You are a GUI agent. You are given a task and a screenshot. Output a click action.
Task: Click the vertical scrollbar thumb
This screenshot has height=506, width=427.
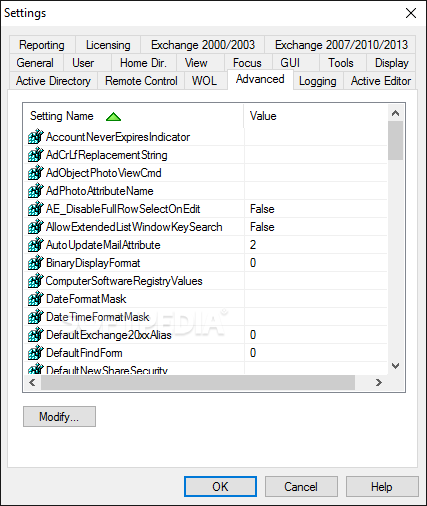(396, 140)
